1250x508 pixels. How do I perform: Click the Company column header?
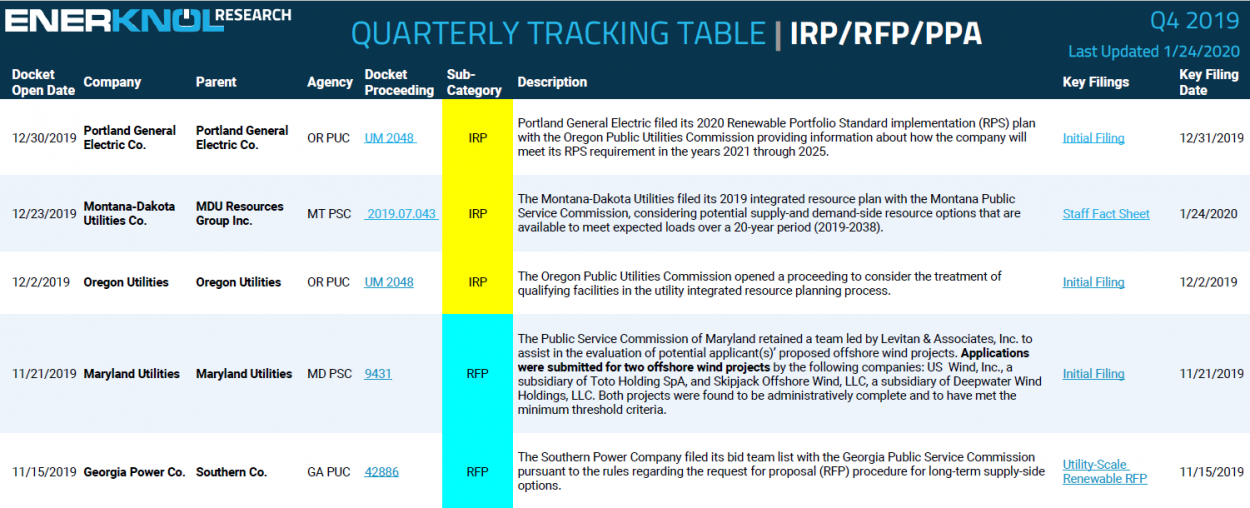[112, 82]
